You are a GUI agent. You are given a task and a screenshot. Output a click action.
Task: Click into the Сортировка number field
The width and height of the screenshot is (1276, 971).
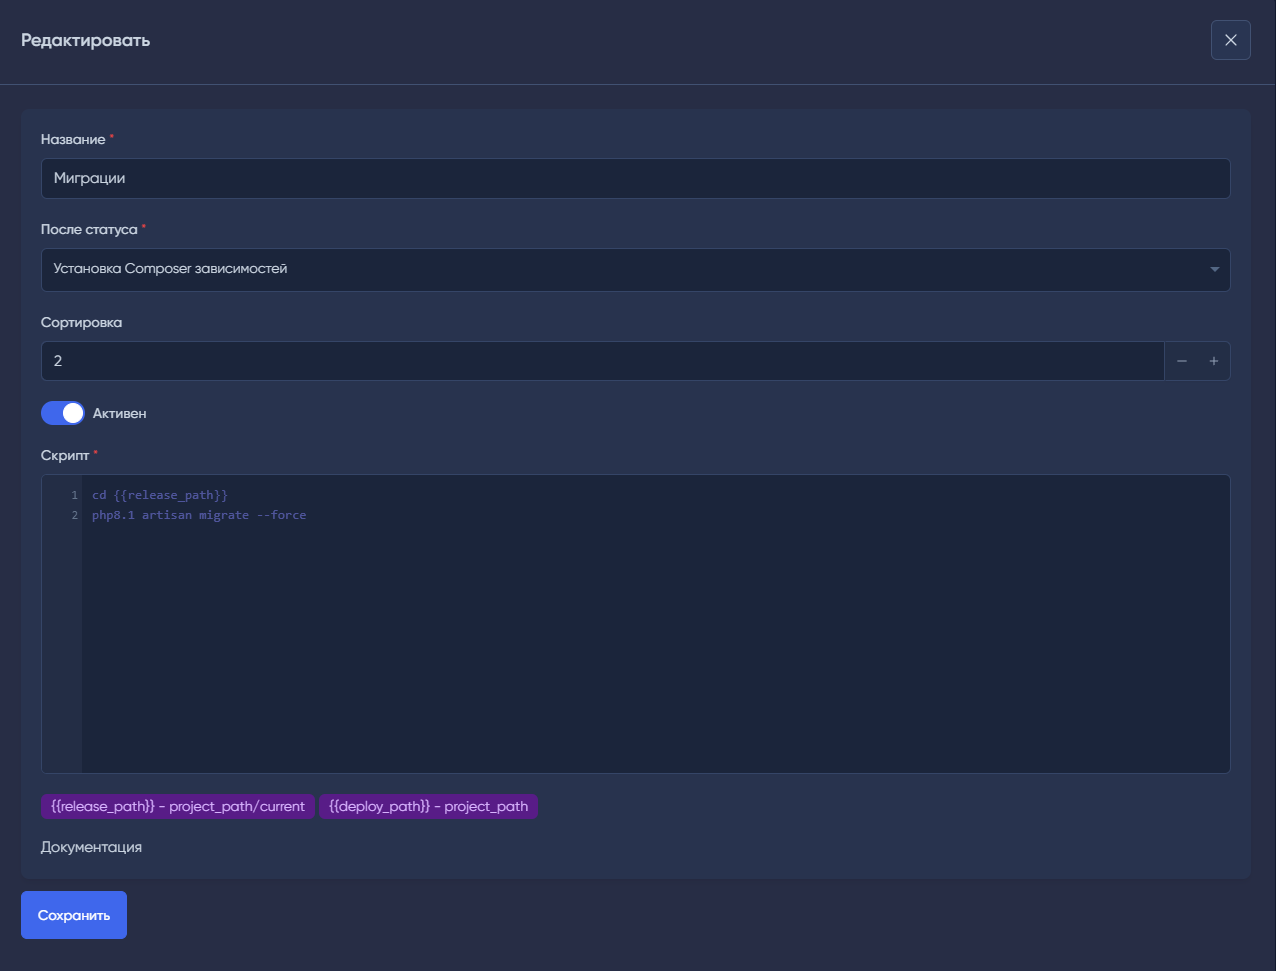600,361
